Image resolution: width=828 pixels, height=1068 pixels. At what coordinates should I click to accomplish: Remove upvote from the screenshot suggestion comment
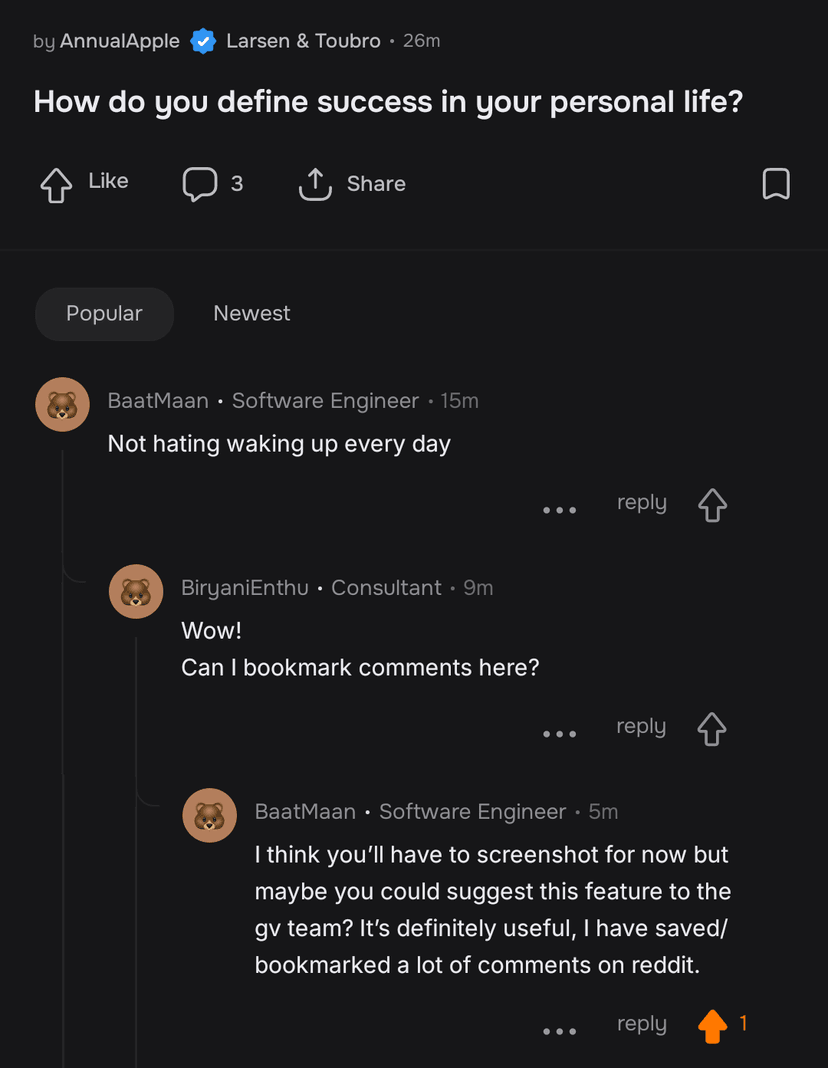712,1026
